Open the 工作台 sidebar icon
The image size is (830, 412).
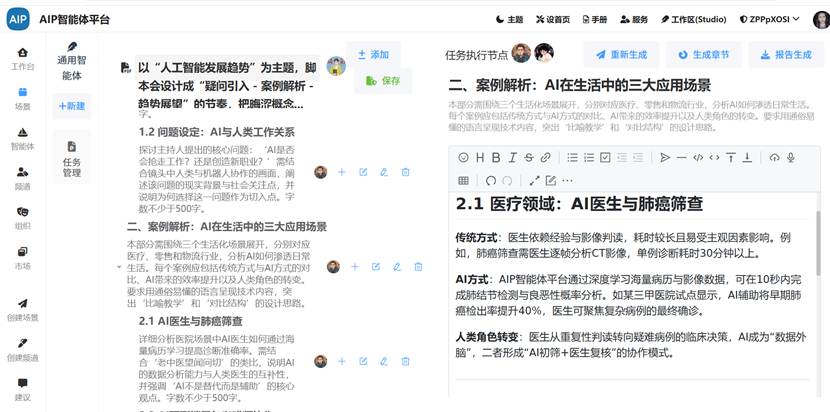click(22, 59)
